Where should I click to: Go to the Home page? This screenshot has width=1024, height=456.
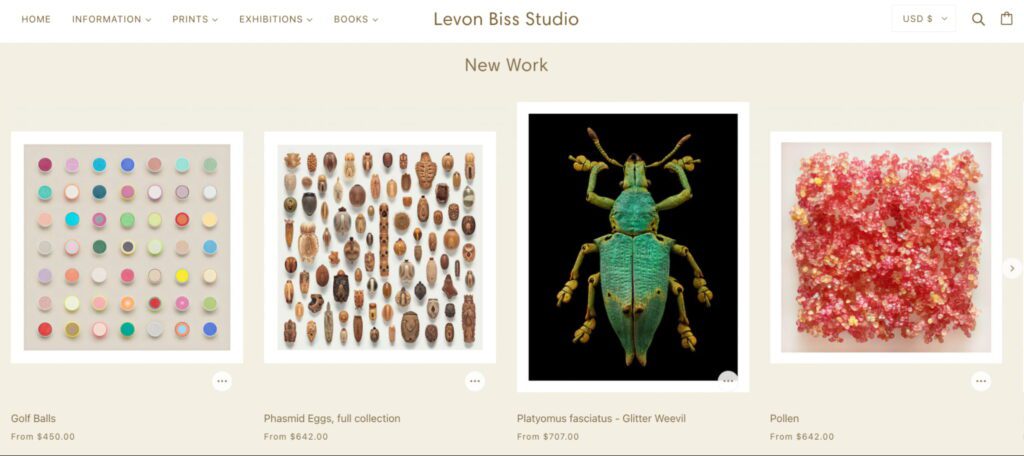pos(36,20)
